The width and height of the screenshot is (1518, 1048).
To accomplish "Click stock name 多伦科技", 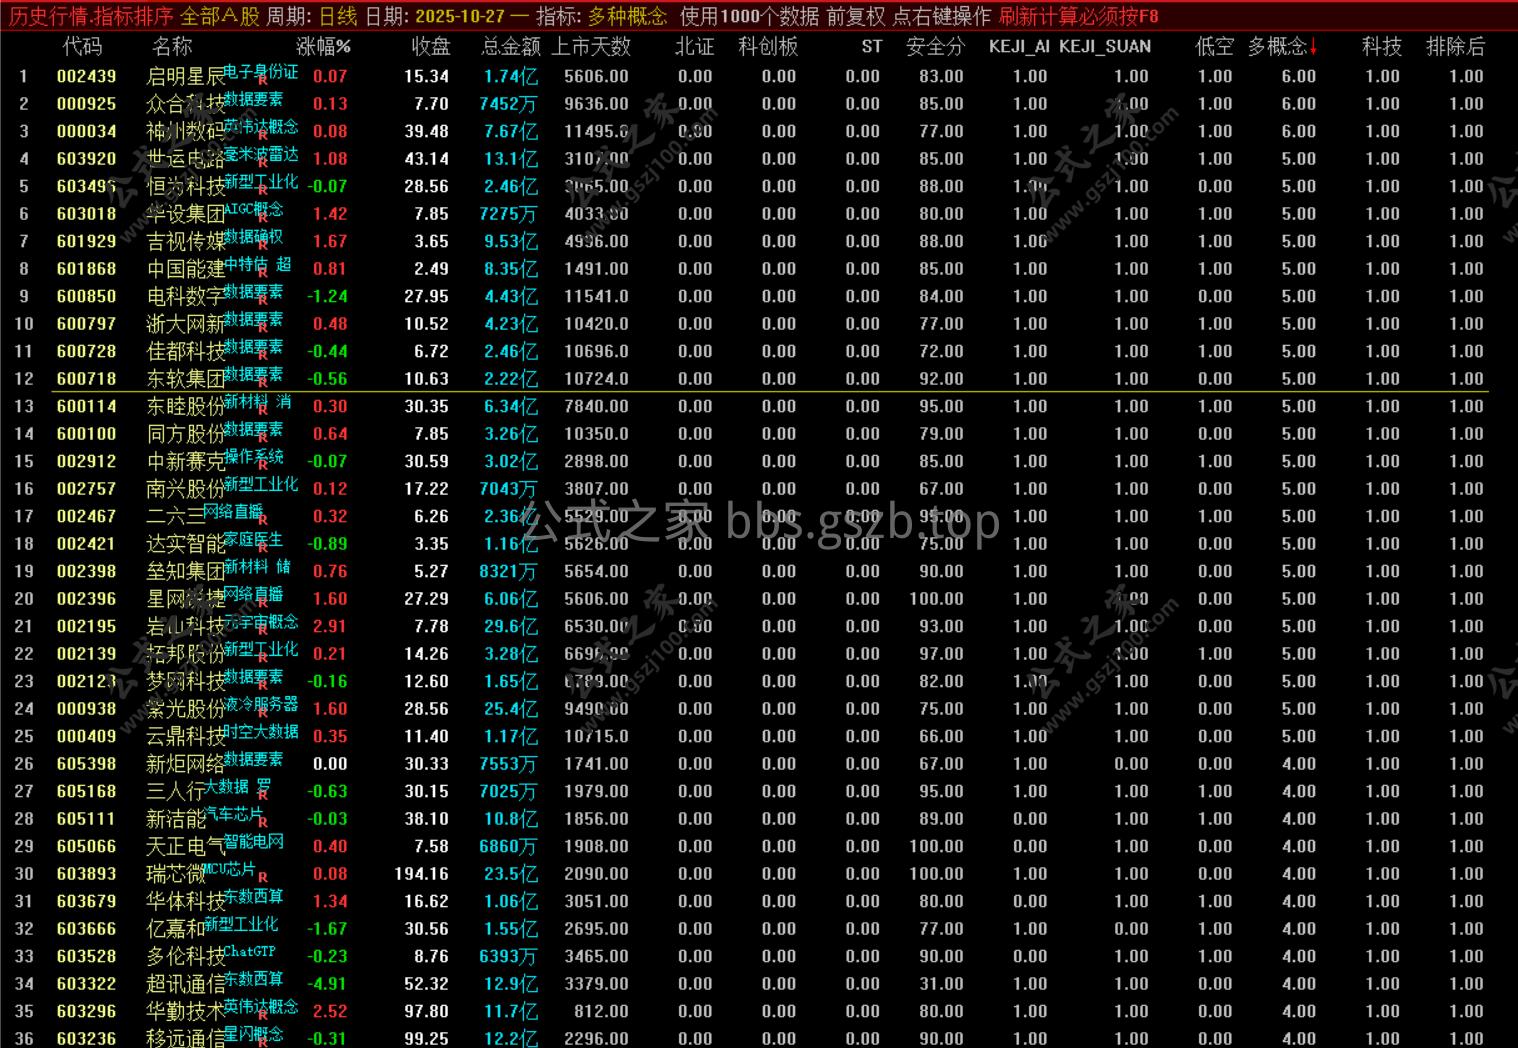I will [x=186, y=957].
